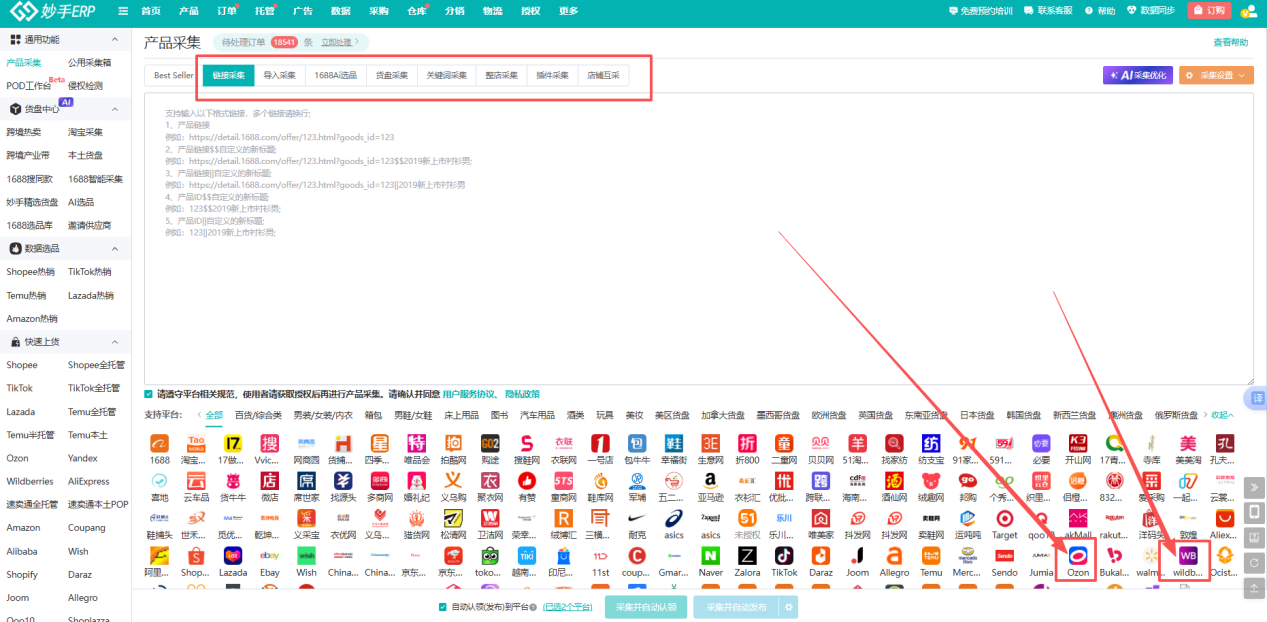Screen dimensions: 1267x622
Task: Open the 更多 top menu
Action: (x=568, y=11)
